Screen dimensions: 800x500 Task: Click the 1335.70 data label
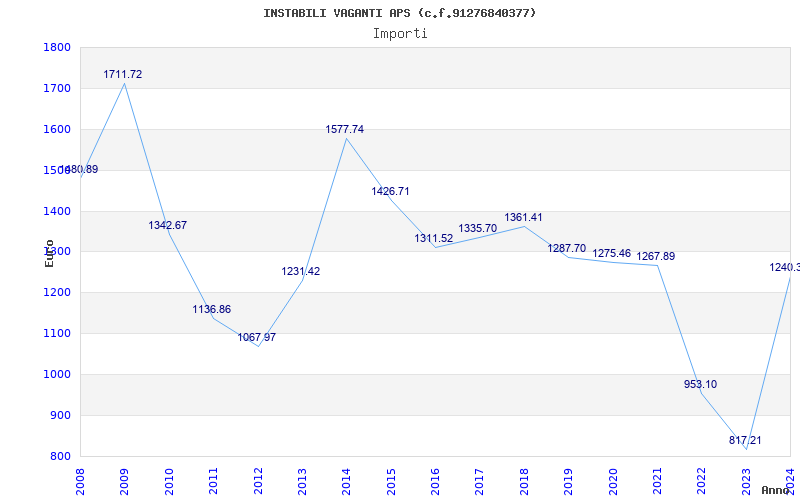[478, 229]
